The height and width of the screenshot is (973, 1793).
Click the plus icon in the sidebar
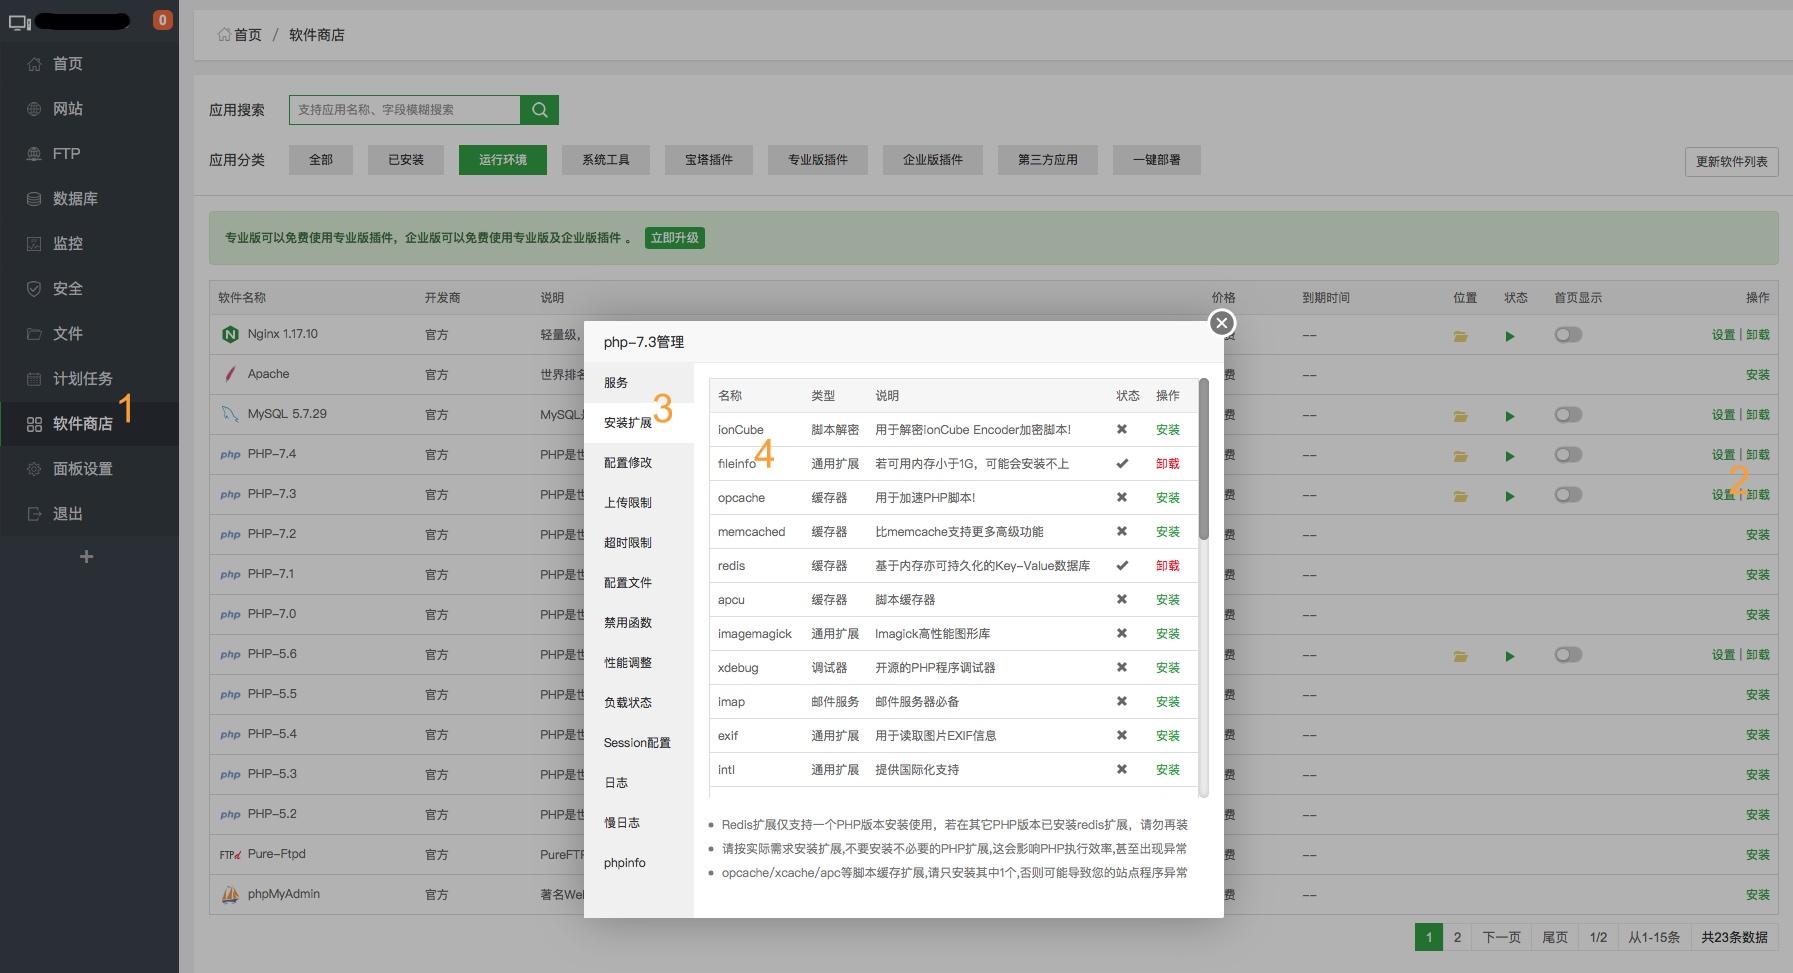point(87,557)
